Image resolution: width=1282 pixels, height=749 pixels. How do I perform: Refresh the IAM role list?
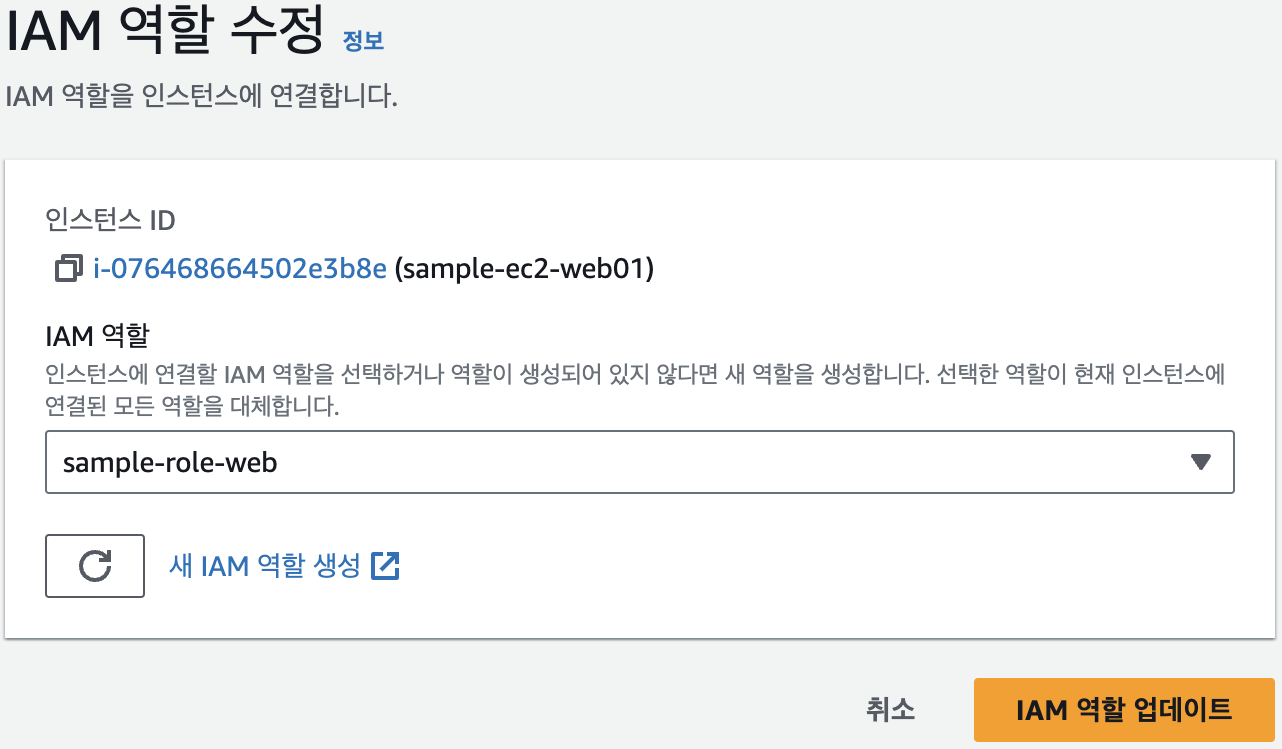coord(95,566)
